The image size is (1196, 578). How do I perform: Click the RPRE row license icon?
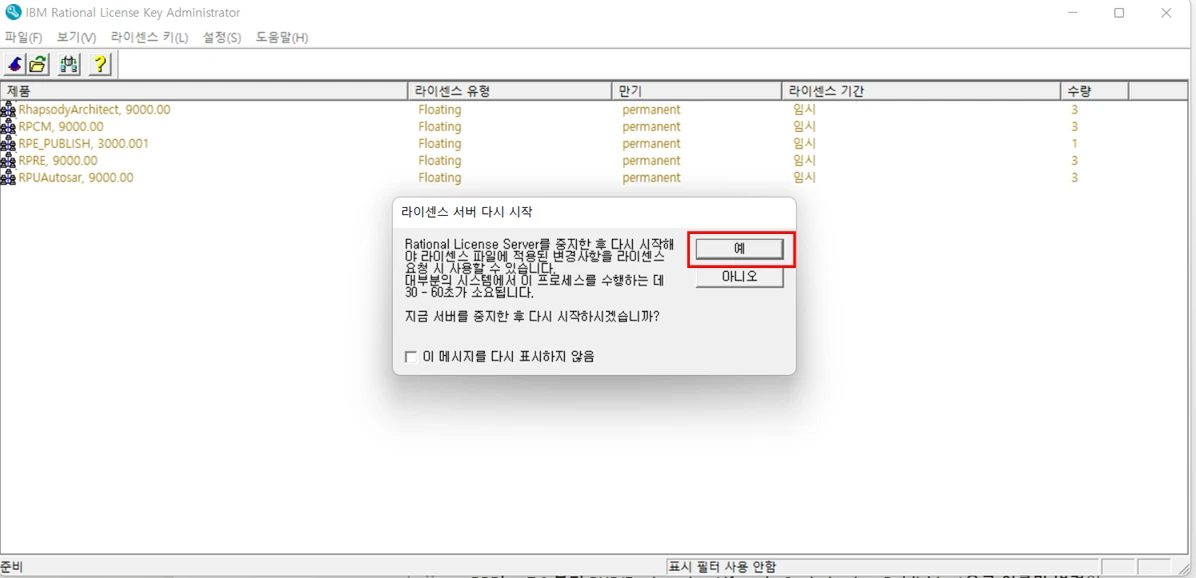click(x=8, y=160)
